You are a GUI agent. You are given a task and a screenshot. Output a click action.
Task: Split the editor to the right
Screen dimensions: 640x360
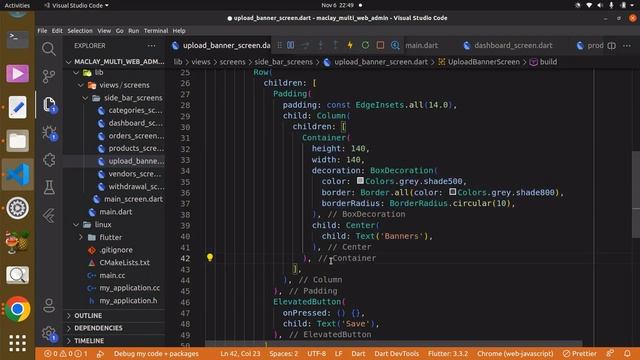[611, 46]
